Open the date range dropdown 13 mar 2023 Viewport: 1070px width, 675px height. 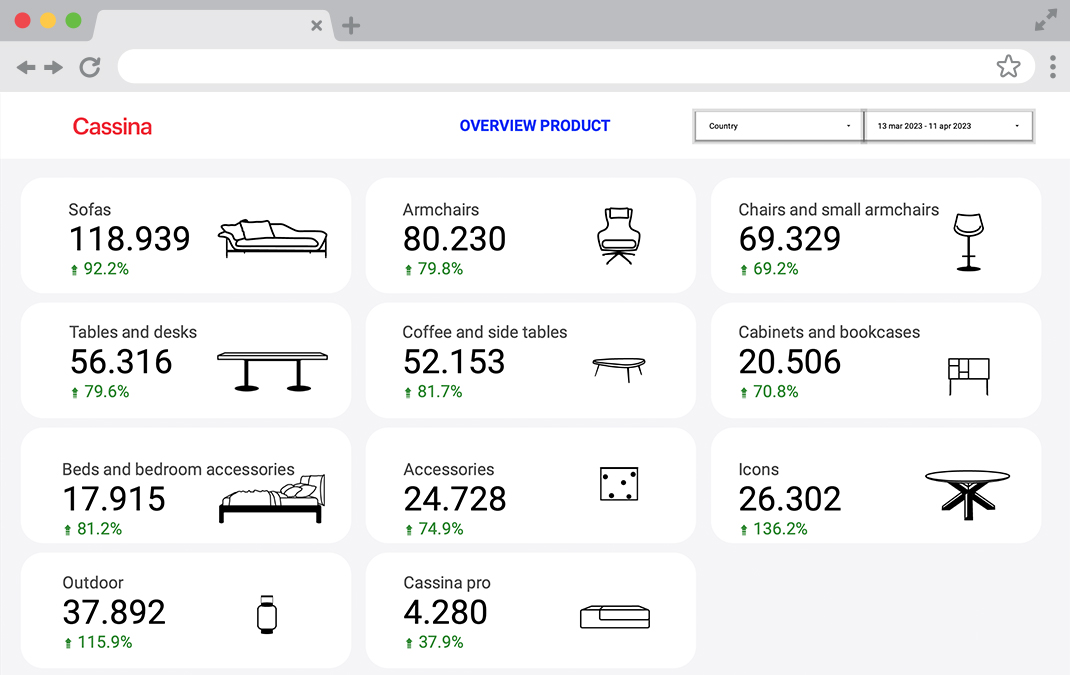pyautogui.click(x=949, y=126)
